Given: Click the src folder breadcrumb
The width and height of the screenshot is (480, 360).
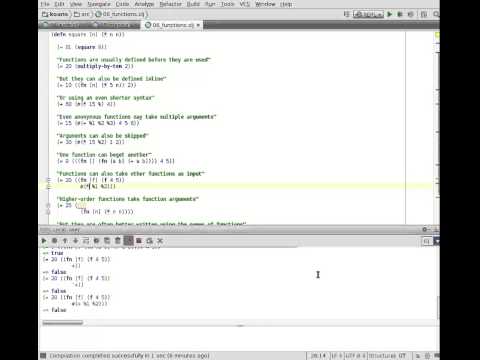Looking at the screenshot, I should click(x=82, y=14).
